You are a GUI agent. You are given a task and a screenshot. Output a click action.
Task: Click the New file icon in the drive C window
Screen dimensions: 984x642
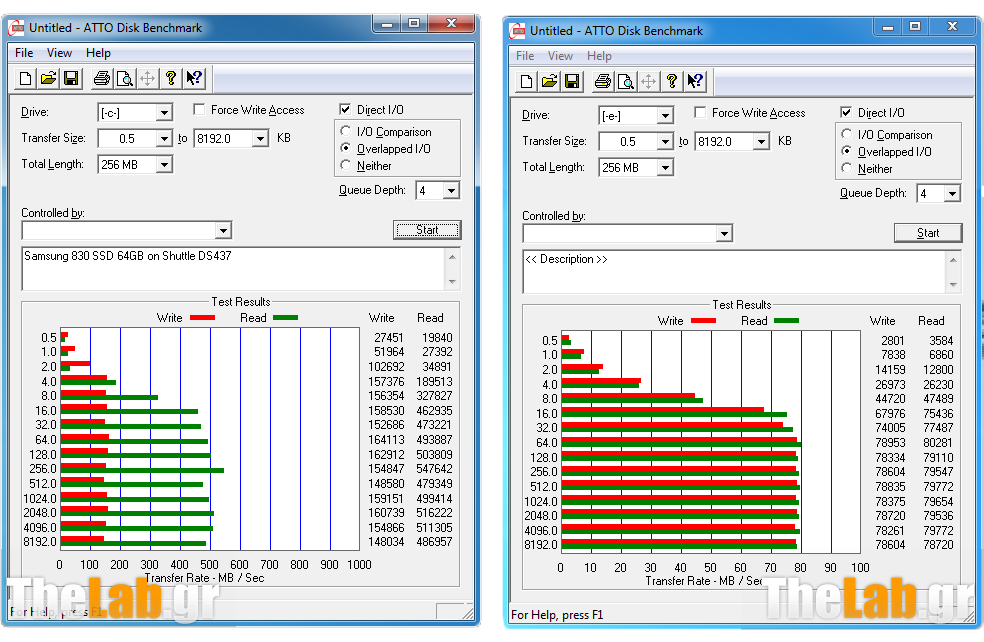point(26,78)
